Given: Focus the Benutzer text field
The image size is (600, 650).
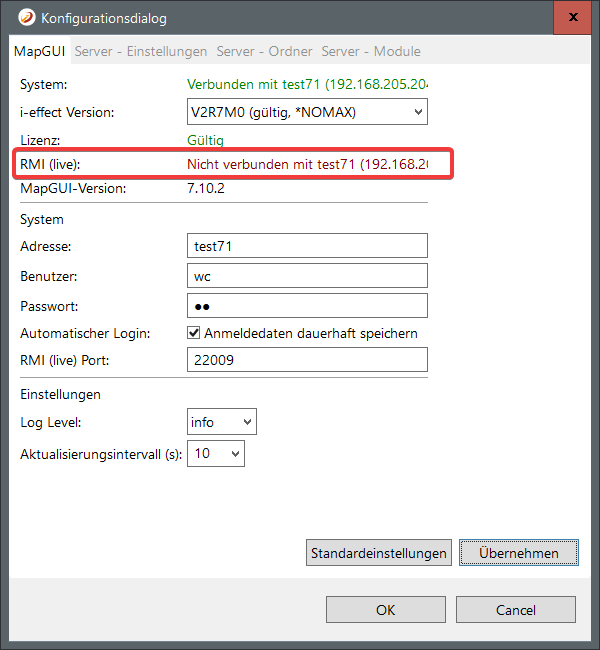Looking at the screenshot, I should (307, 275).
